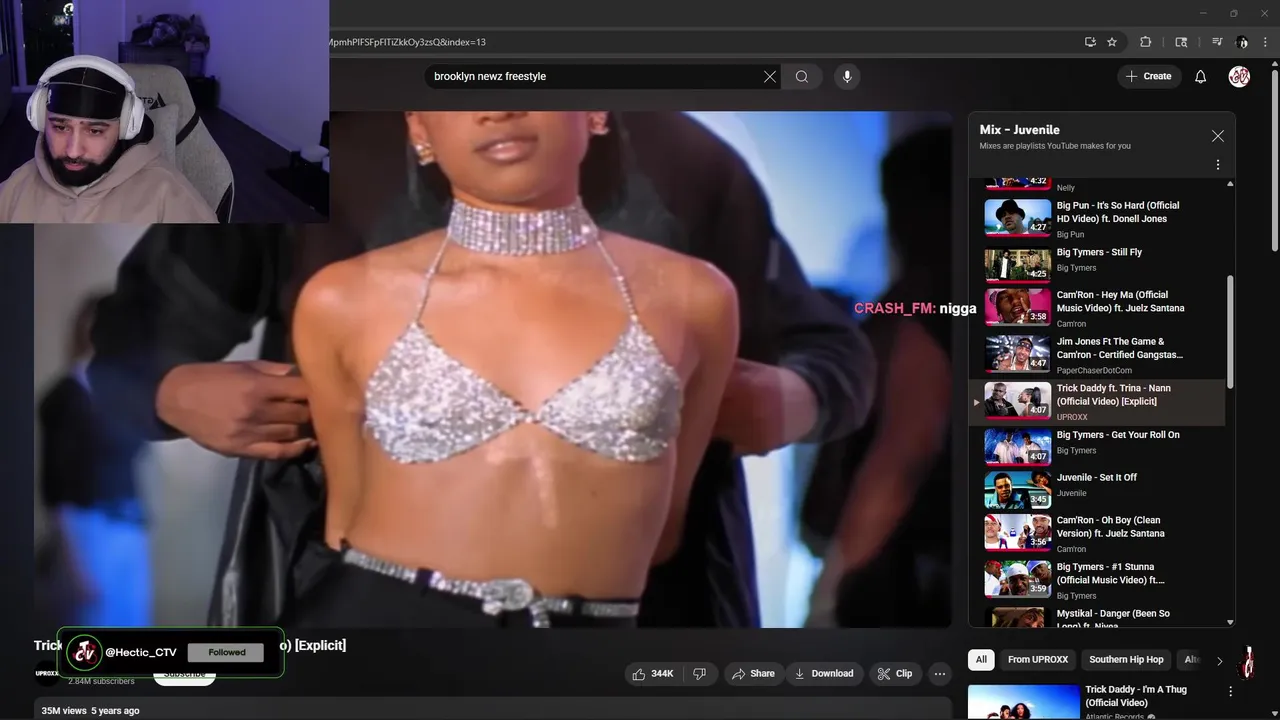1280x720 pixels.
Task: Clear the search box with the X icon
Action: click(770, 77)
